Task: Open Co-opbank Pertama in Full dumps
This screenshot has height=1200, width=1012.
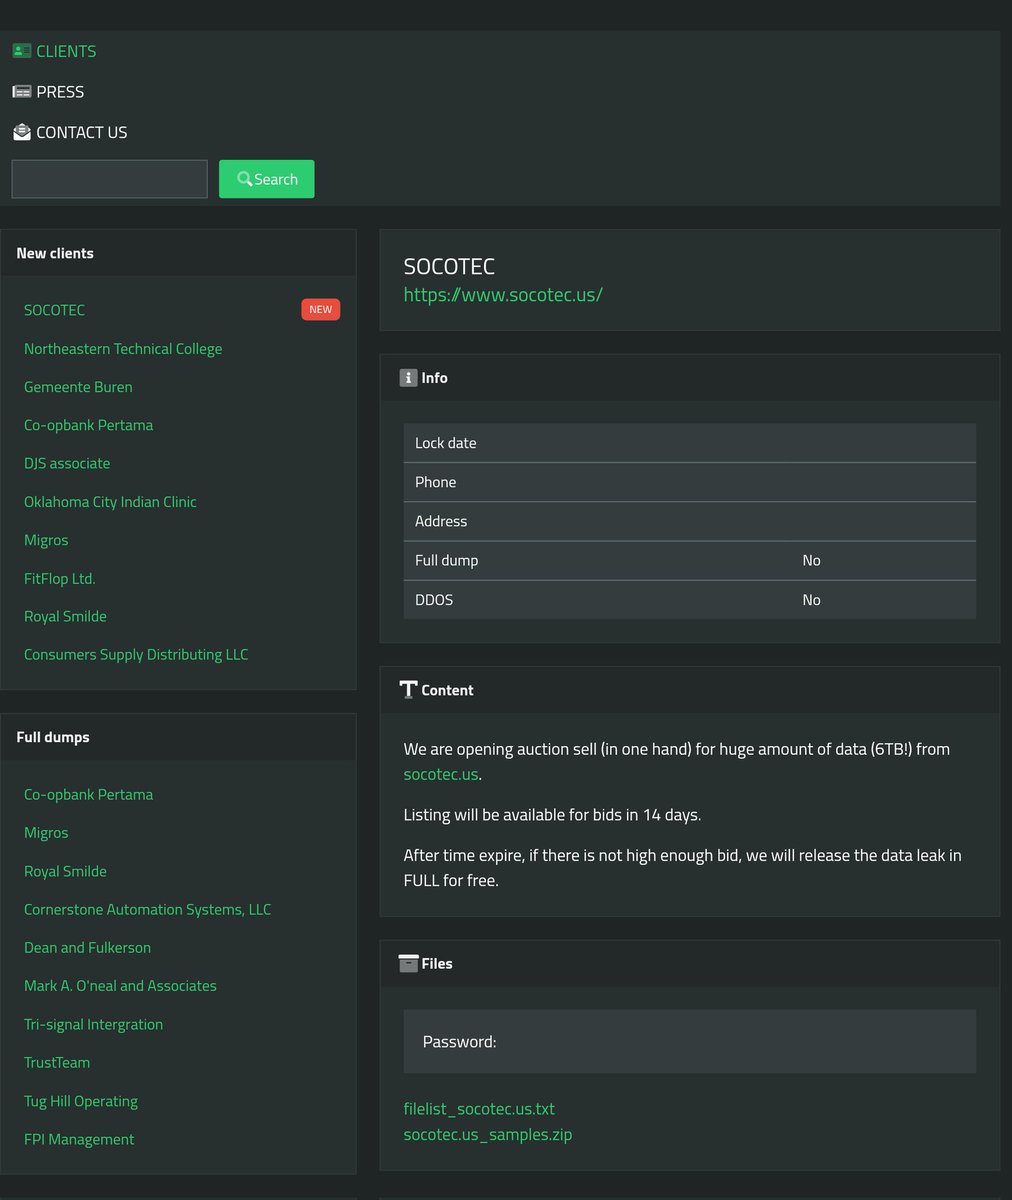Action: tap(88, 794)
